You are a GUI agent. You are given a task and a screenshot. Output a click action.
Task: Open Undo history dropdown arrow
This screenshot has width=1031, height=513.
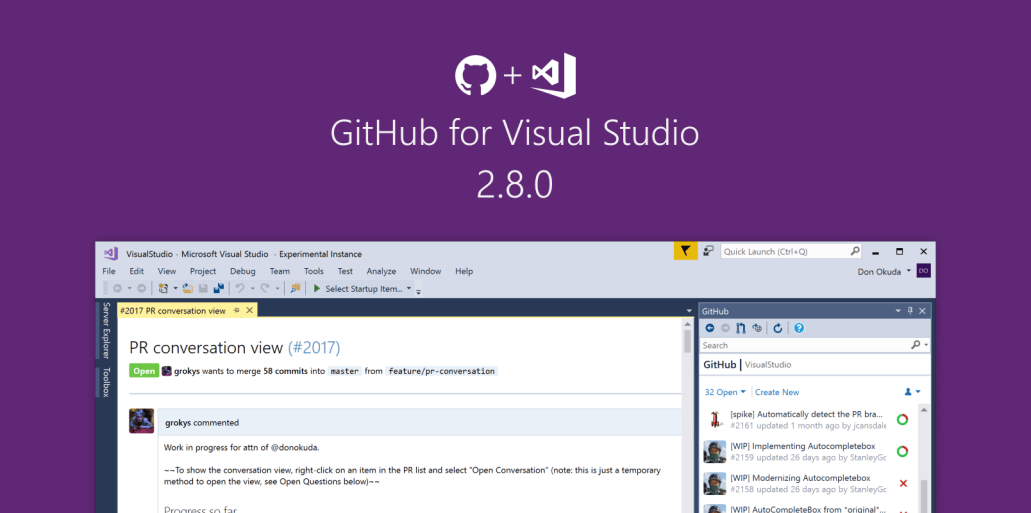pyautogui.click(x=252, y=288)
